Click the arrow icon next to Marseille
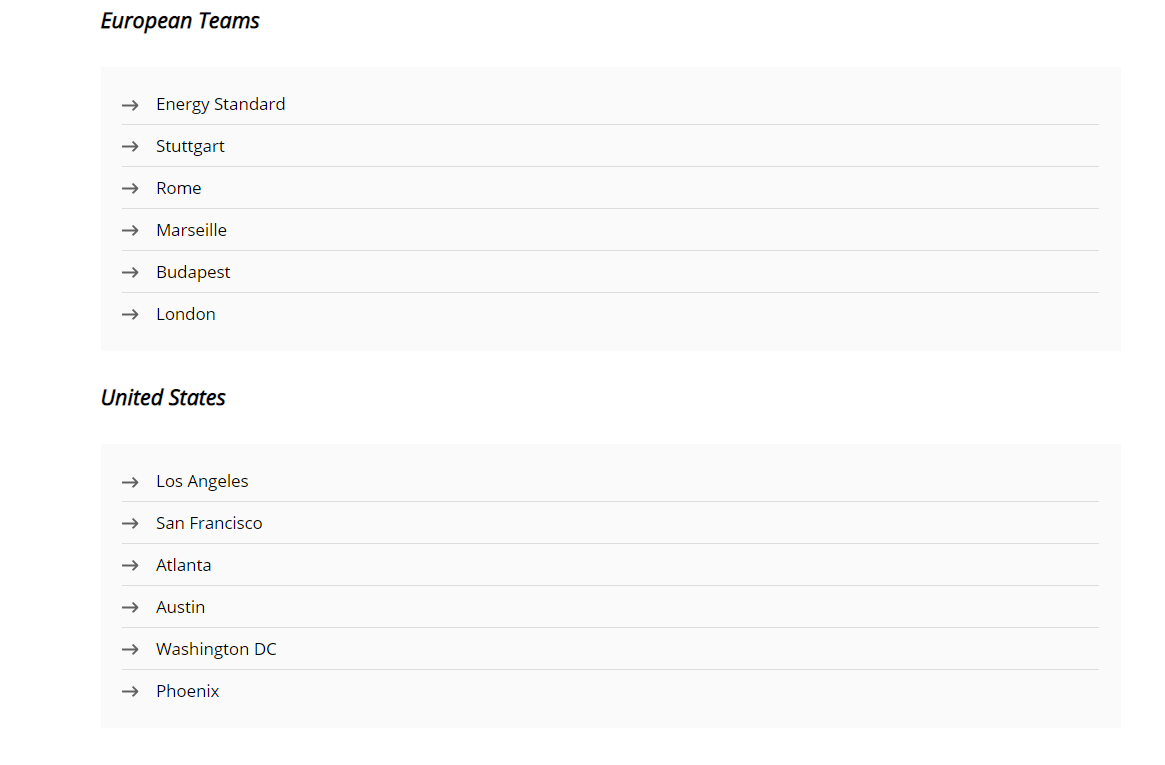The image size is (1165, 765). pos(130,231)
